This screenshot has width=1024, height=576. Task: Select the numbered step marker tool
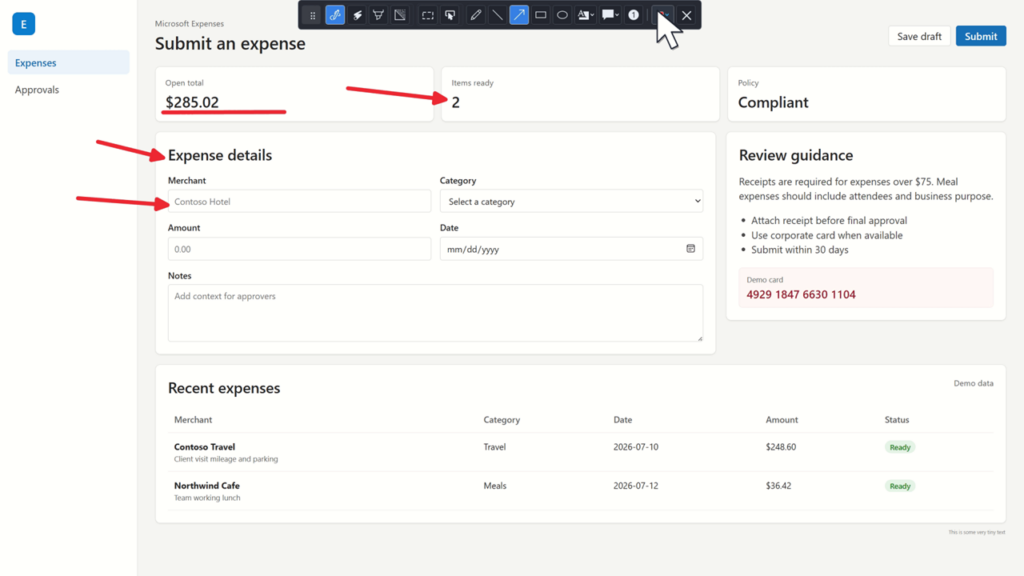point(633,15)
